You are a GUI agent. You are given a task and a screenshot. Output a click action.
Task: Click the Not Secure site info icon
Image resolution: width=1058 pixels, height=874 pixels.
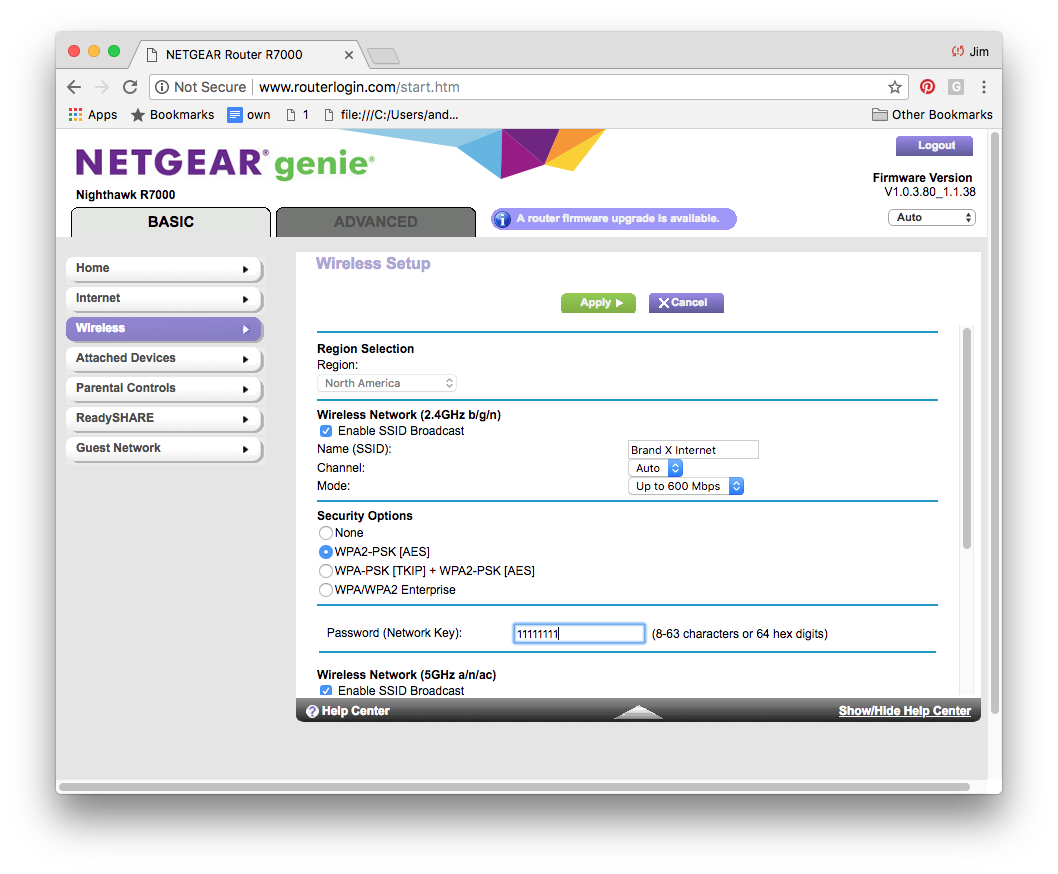pos(162,87)
